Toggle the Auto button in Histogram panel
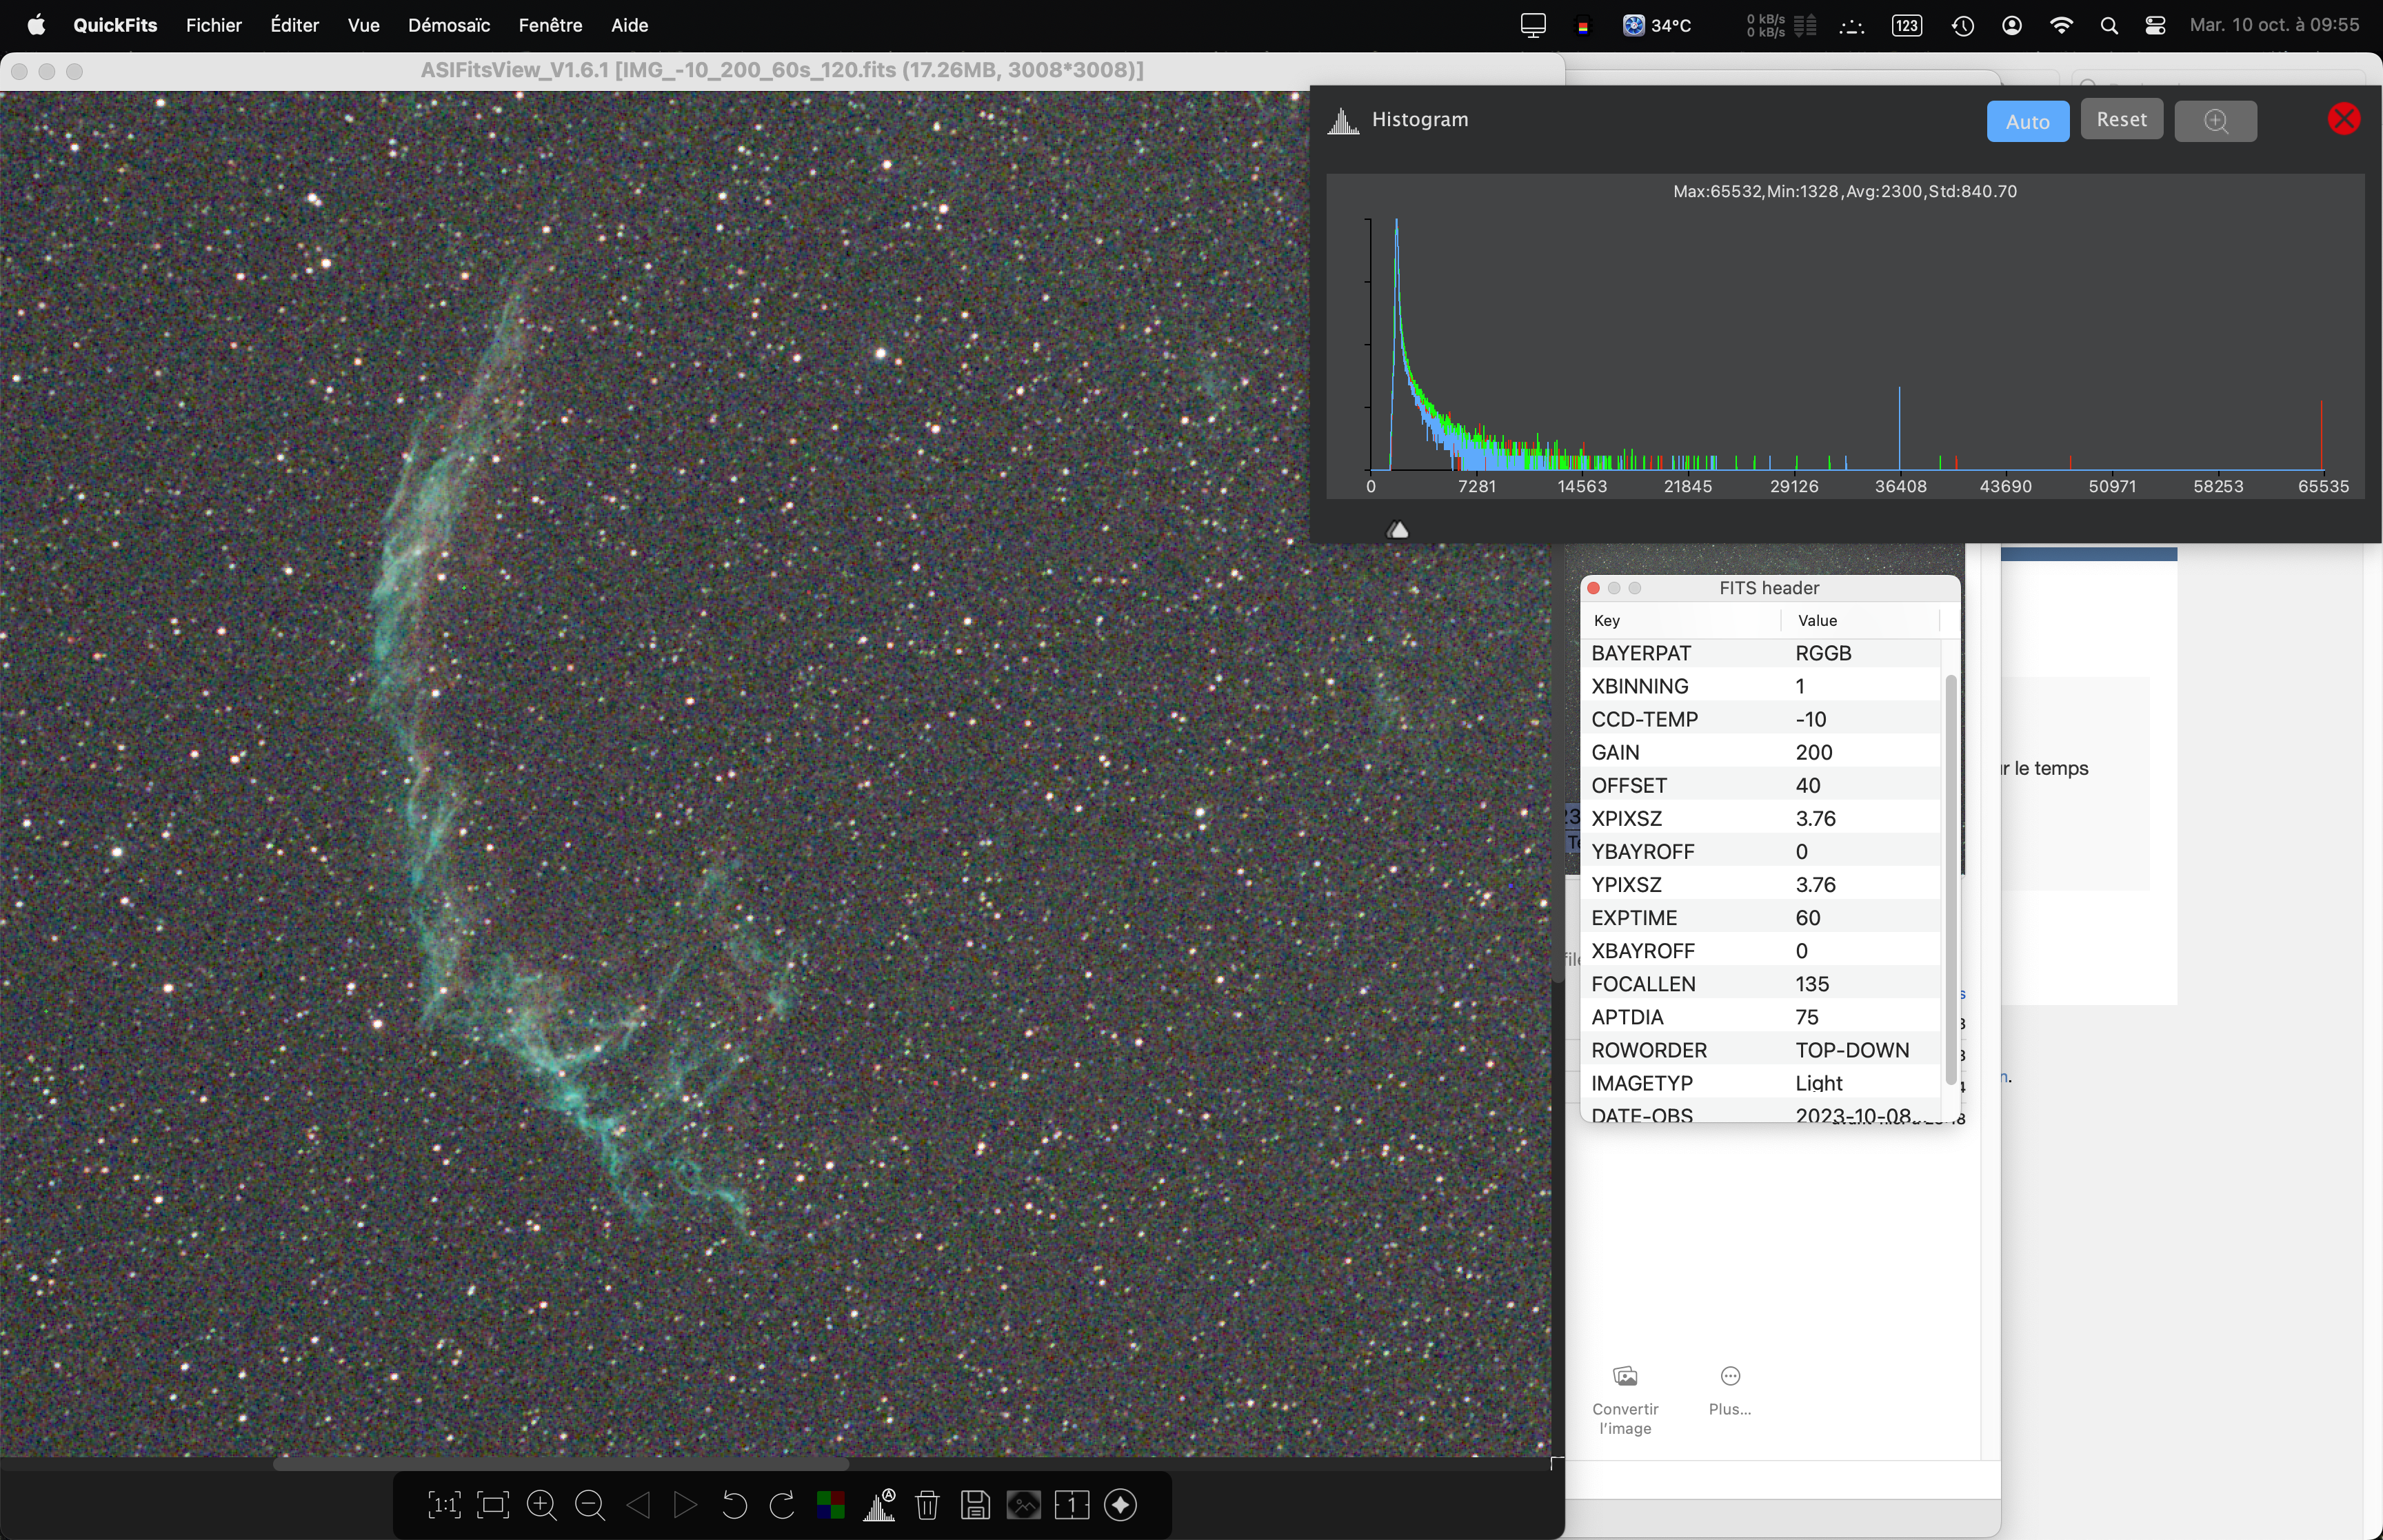 (2027, 121)
